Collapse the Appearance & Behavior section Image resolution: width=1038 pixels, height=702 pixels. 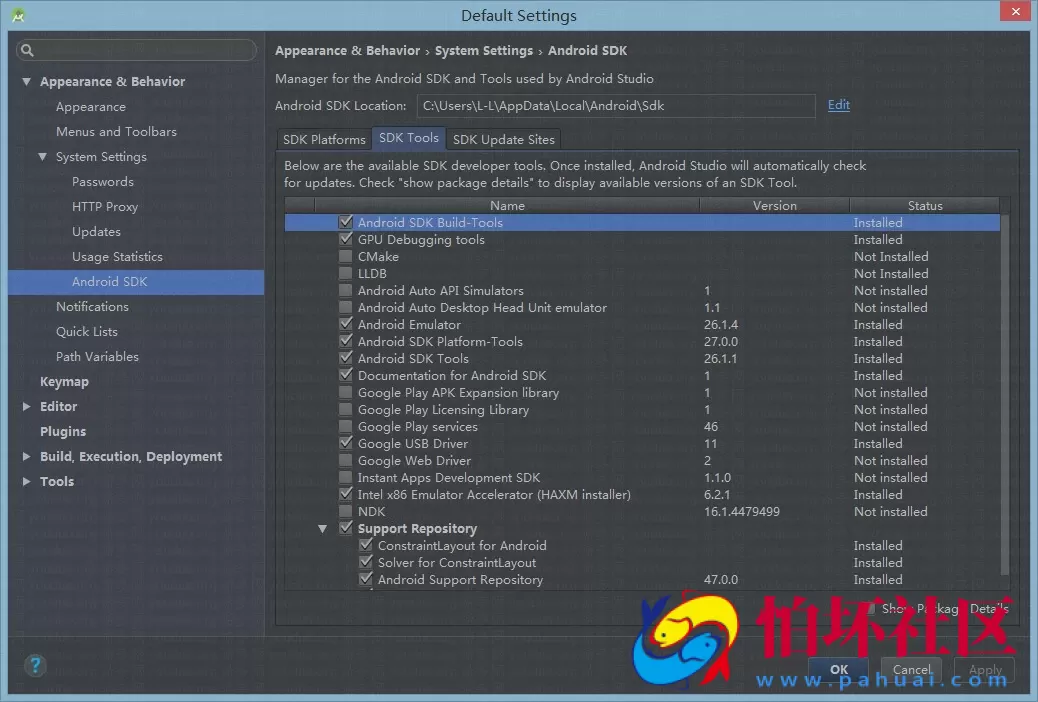[x=25, y=81]
